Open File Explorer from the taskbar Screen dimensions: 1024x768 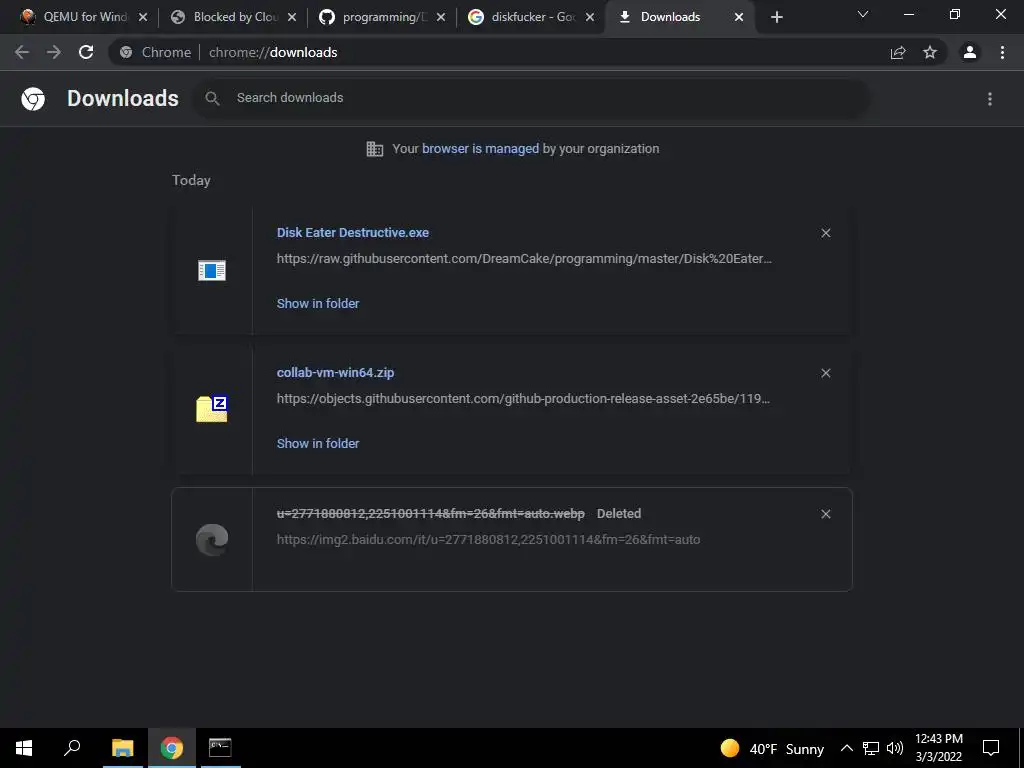(122, 748)
